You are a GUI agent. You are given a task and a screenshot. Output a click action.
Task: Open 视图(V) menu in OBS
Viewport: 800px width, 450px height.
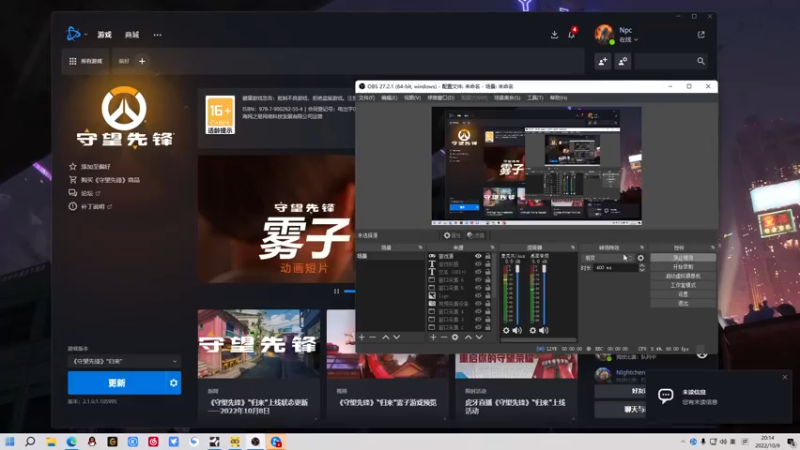point(412,98)
